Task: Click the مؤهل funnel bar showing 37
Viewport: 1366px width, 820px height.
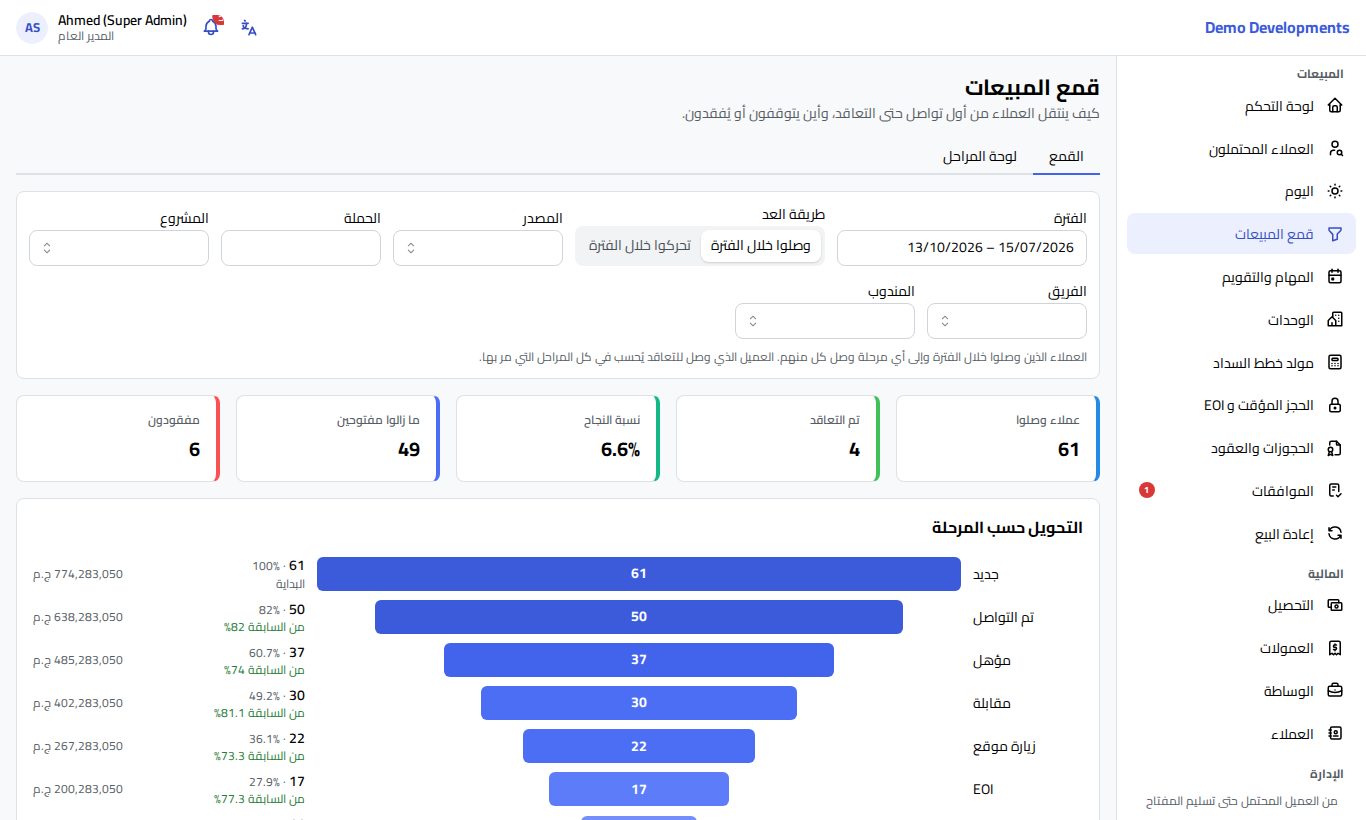Action: [639, 660]
